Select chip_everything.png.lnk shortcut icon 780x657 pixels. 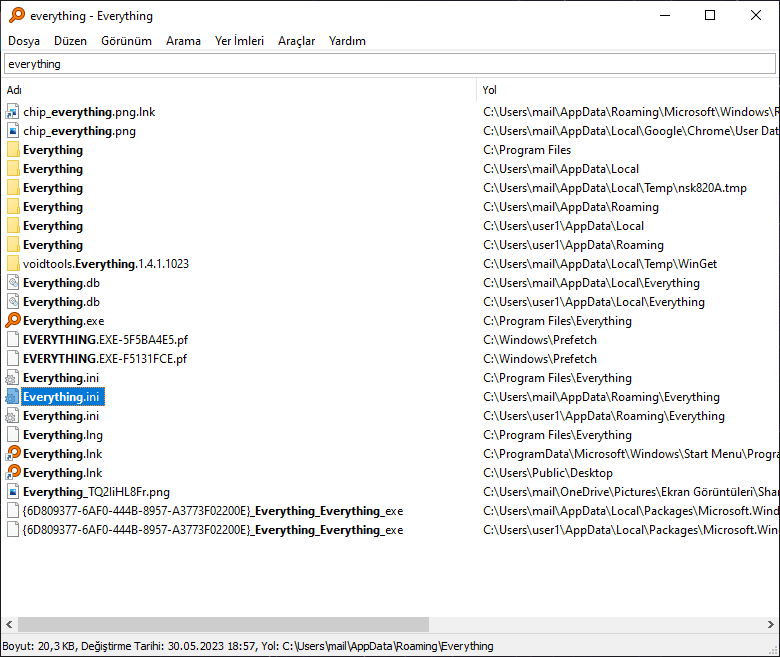[13, 112]
